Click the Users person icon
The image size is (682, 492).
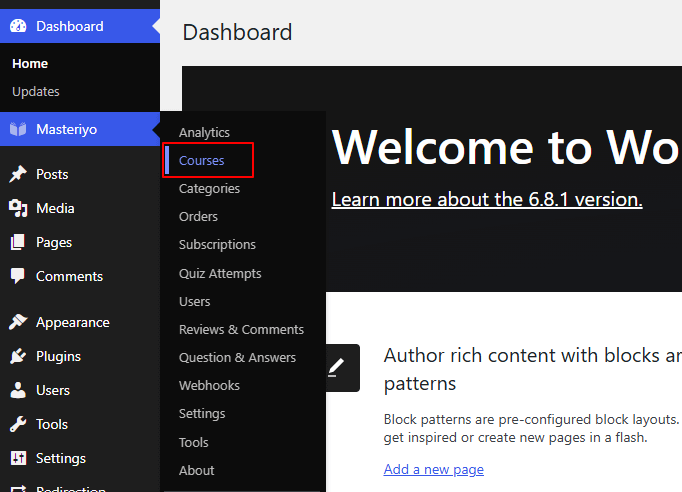click(x=18, y=390)
